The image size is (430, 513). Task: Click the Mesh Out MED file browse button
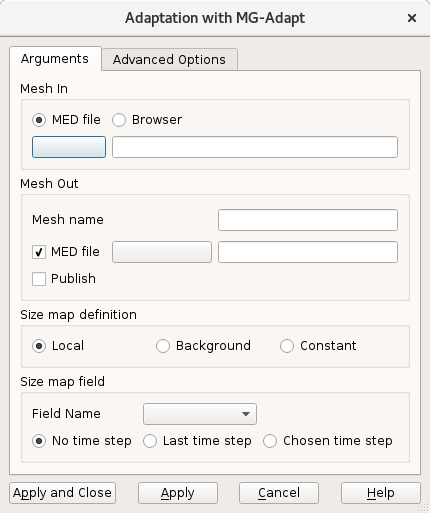pyautogui.click(x=162, y=252)
